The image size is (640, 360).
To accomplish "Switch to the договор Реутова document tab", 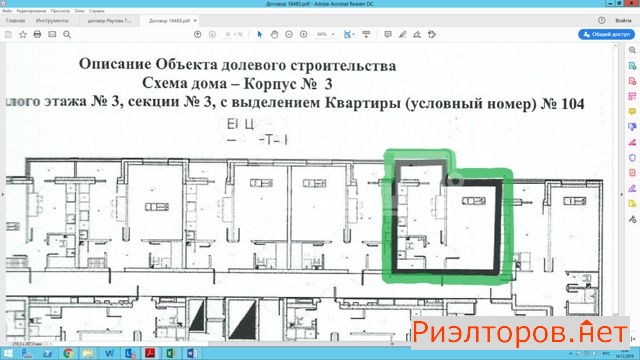I will [109, 20].
